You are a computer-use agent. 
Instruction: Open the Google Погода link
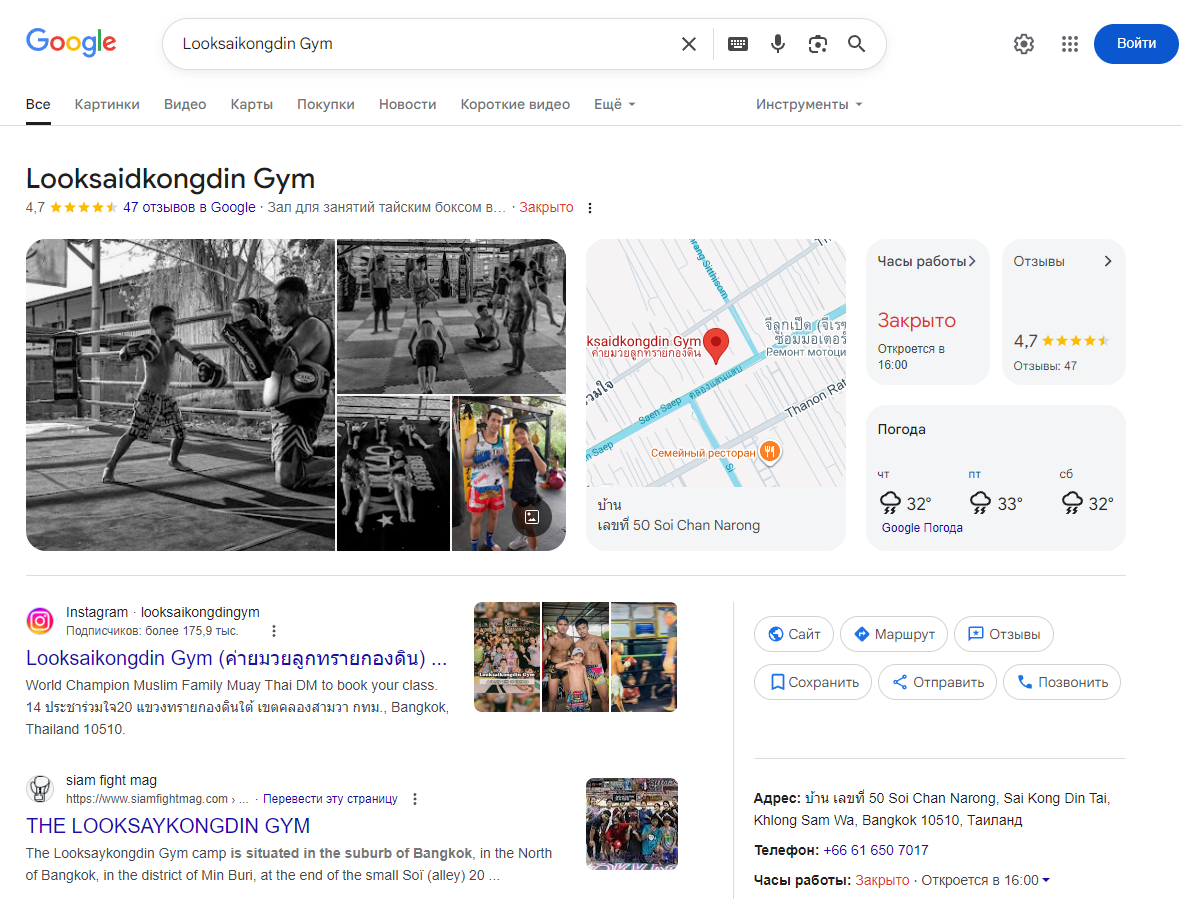point(922,527)
